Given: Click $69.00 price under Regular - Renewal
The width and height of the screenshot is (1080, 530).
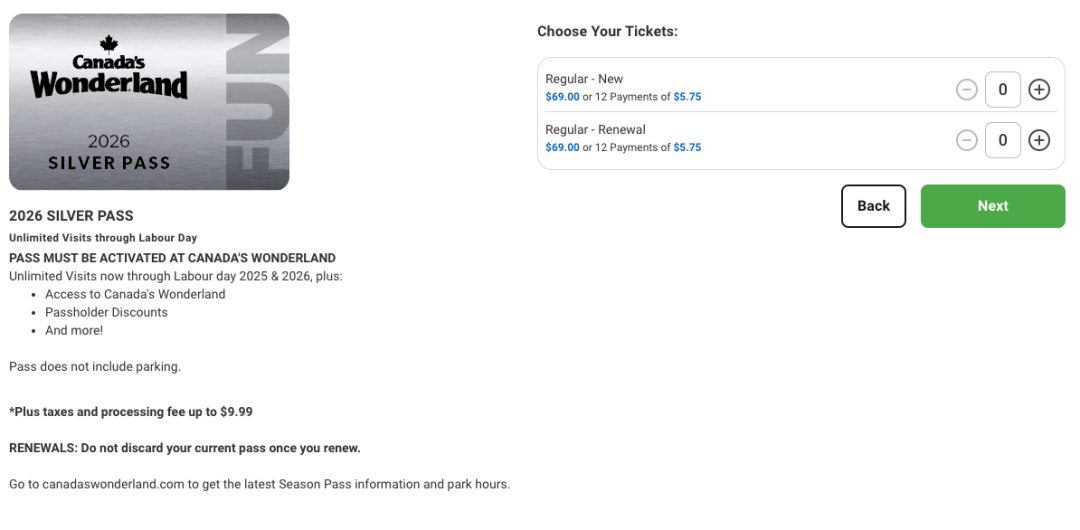Looking at the screenshot, I should click(563, 147).
